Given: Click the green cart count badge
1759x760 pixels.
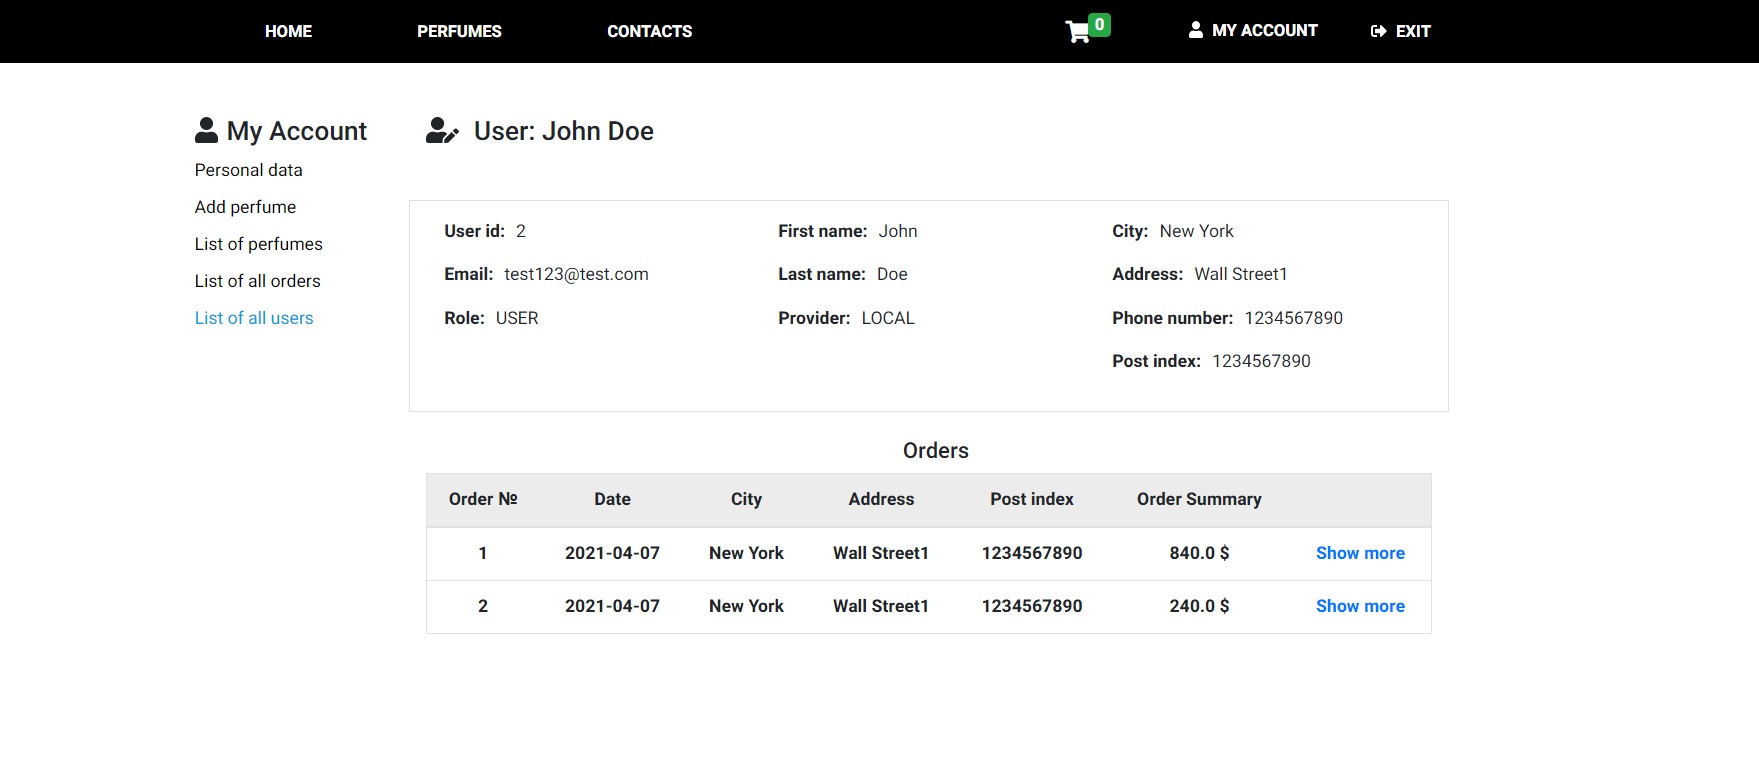Looking at the screenshot, I should point(1099,25).
